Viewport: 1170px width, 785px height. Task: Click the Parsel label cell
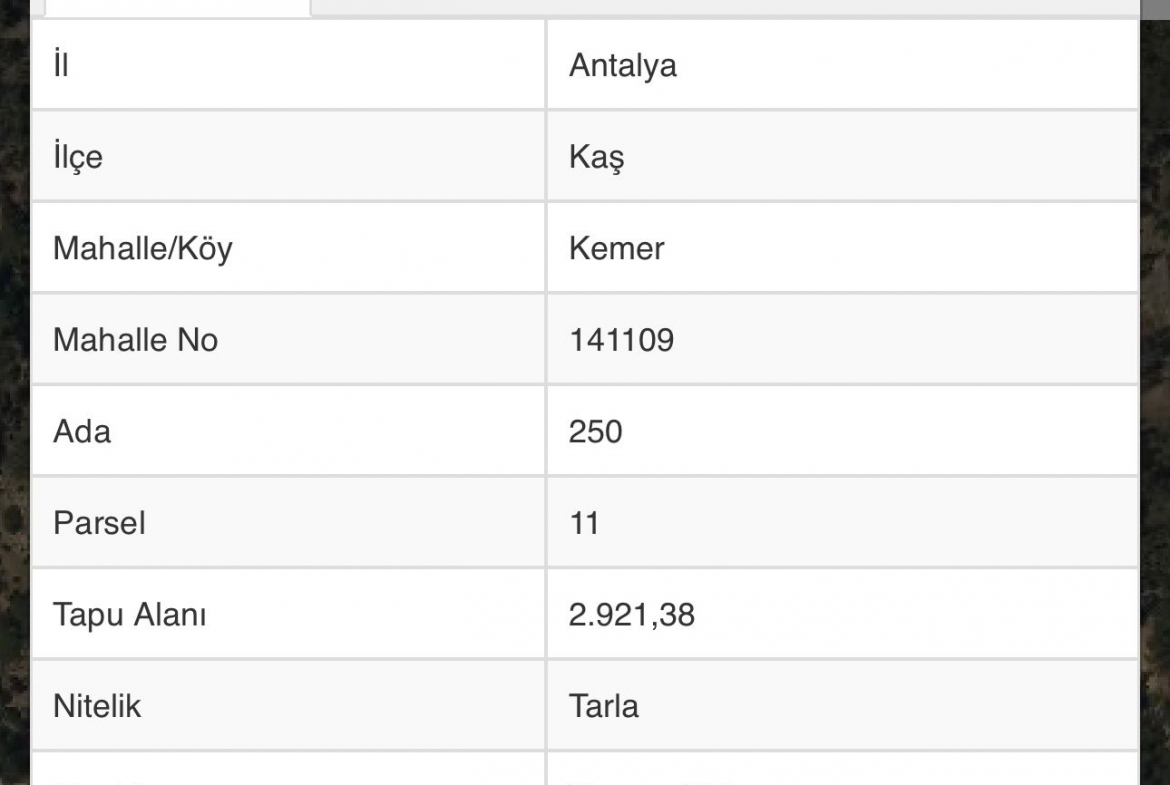289,523
